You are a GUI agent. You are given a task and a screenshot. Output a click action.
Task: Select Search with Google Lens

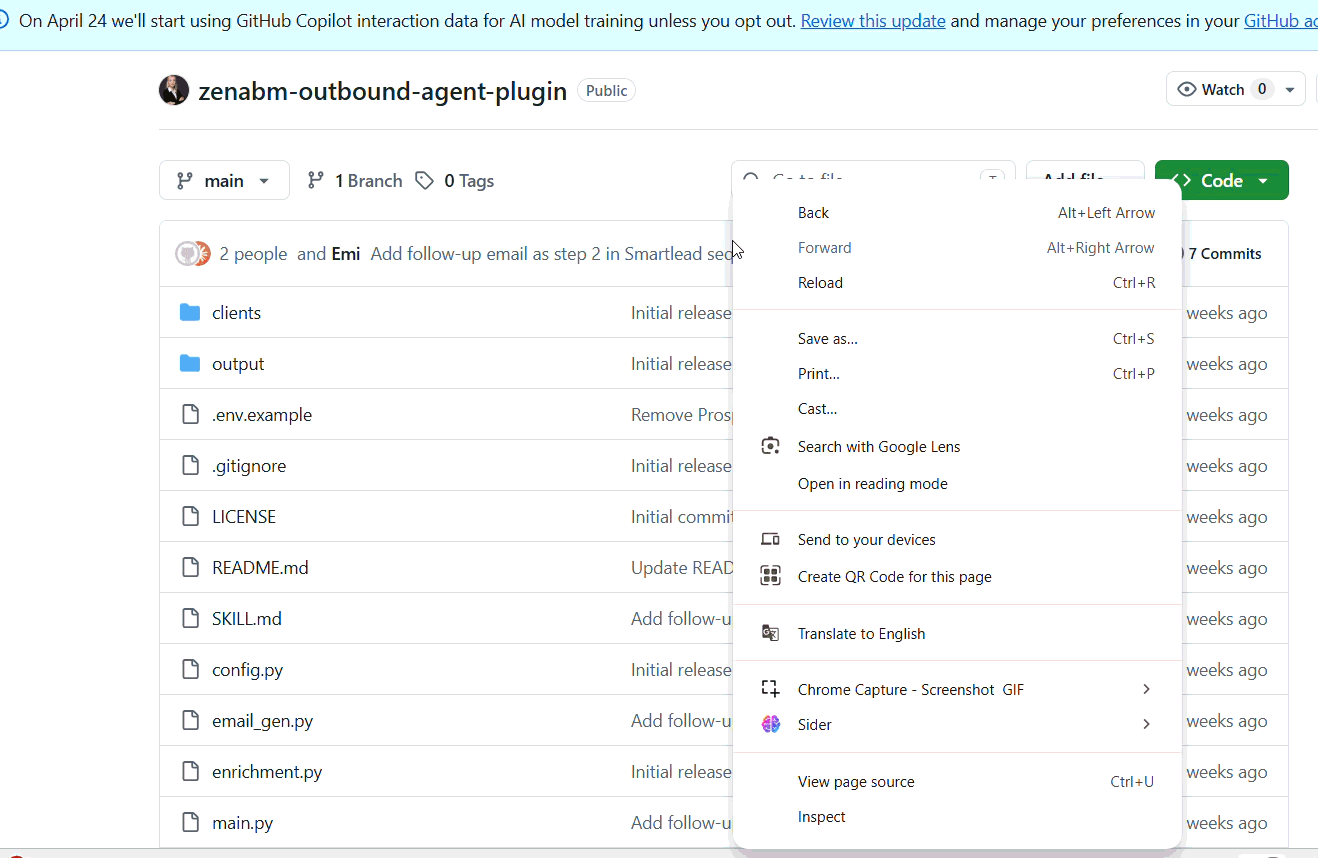958,446
